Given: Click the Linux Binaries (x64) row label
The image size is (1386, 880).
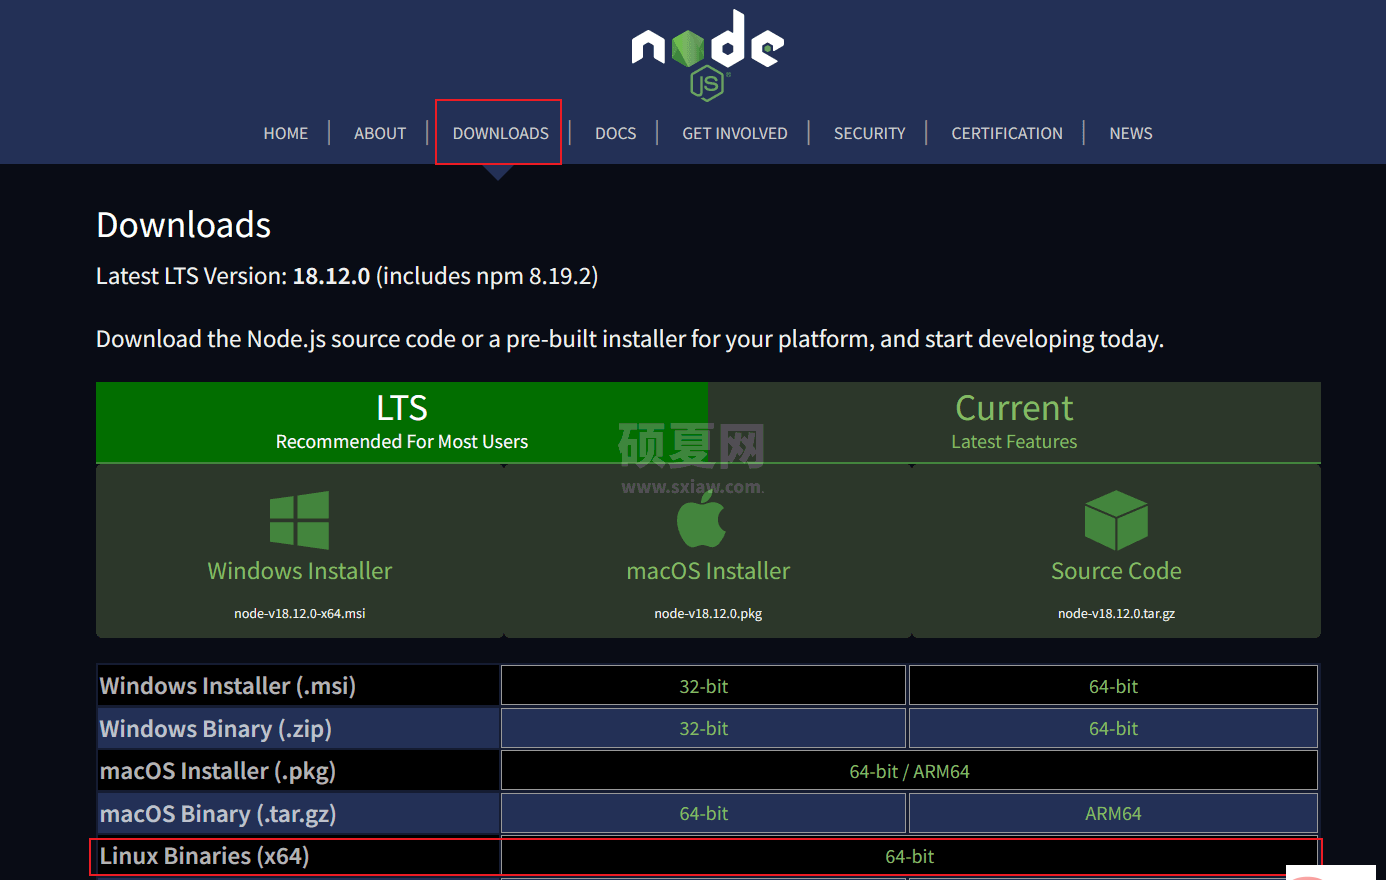Looking at the screenshot, I should (204, 856).
